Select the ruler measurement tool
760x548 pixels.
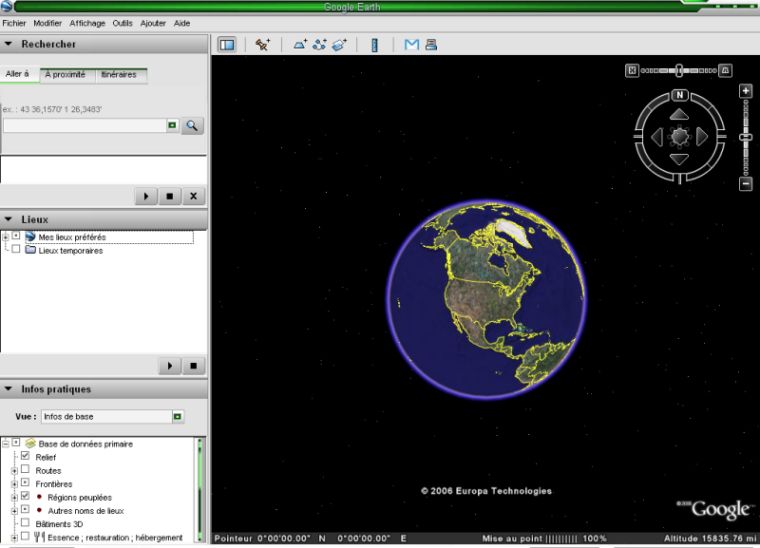point(374,45)
